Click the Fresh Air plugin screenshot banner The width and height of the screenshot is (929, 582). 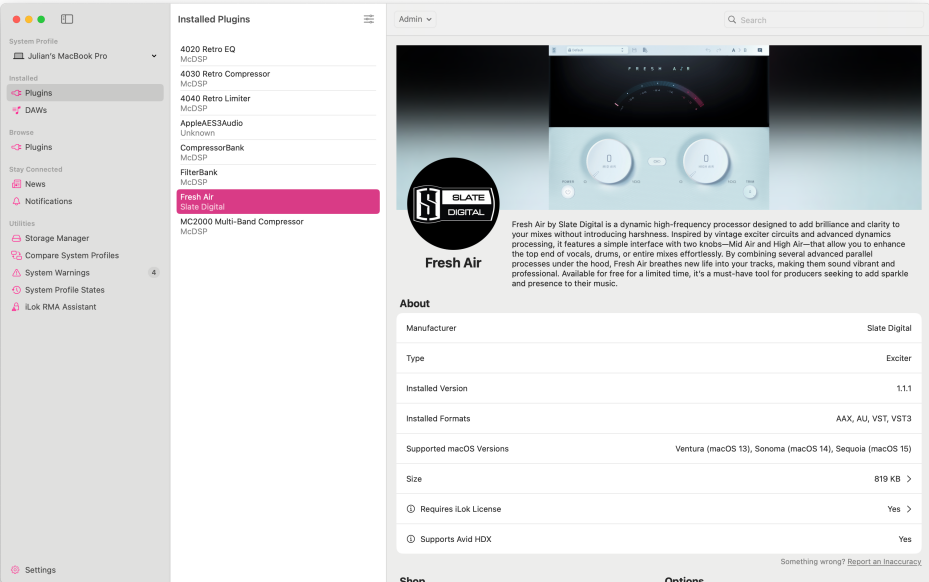pos(659,127)
